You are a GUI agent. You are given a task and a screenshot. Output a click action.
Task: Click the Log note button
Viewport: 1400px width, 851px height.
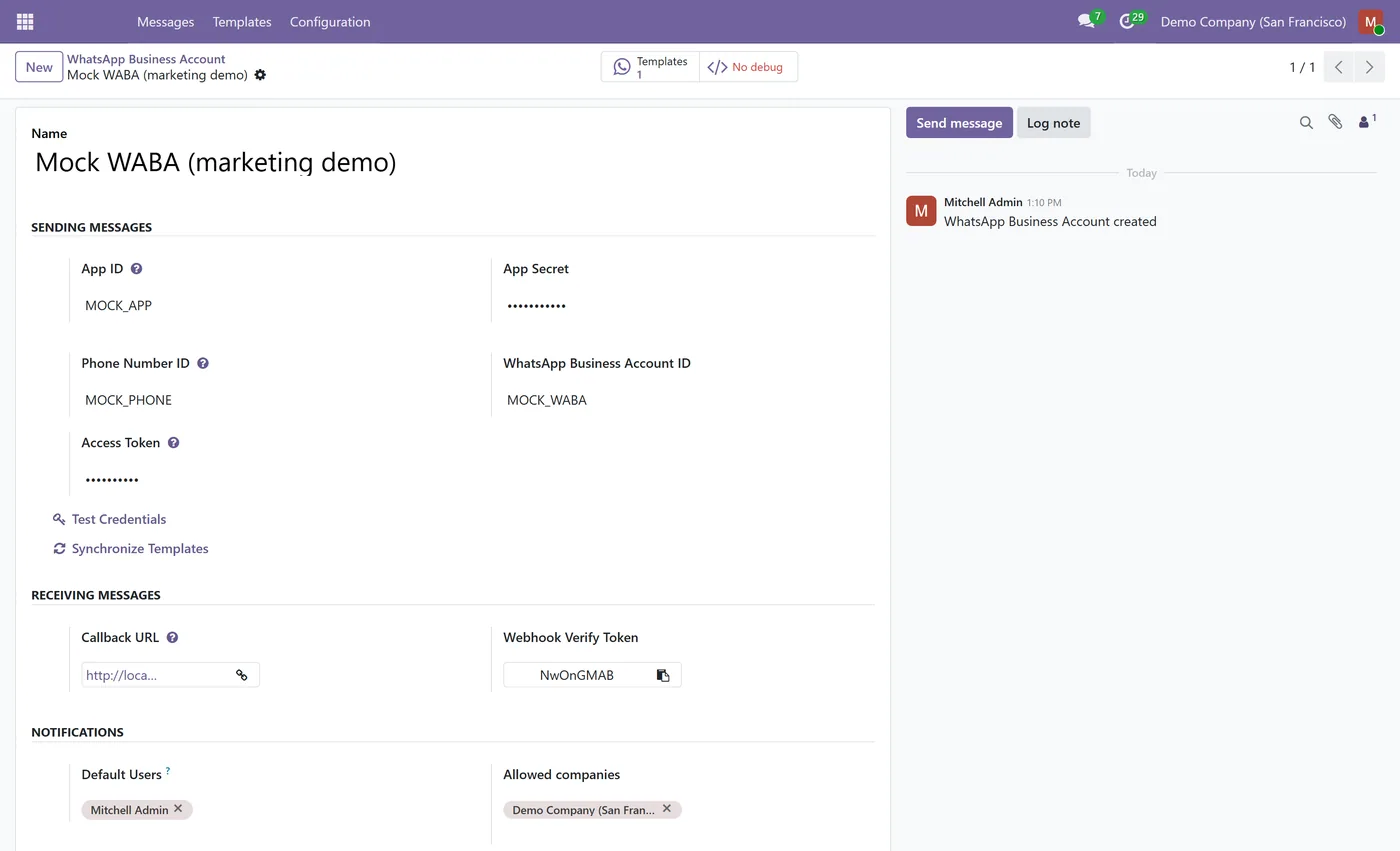[1054, 123]
